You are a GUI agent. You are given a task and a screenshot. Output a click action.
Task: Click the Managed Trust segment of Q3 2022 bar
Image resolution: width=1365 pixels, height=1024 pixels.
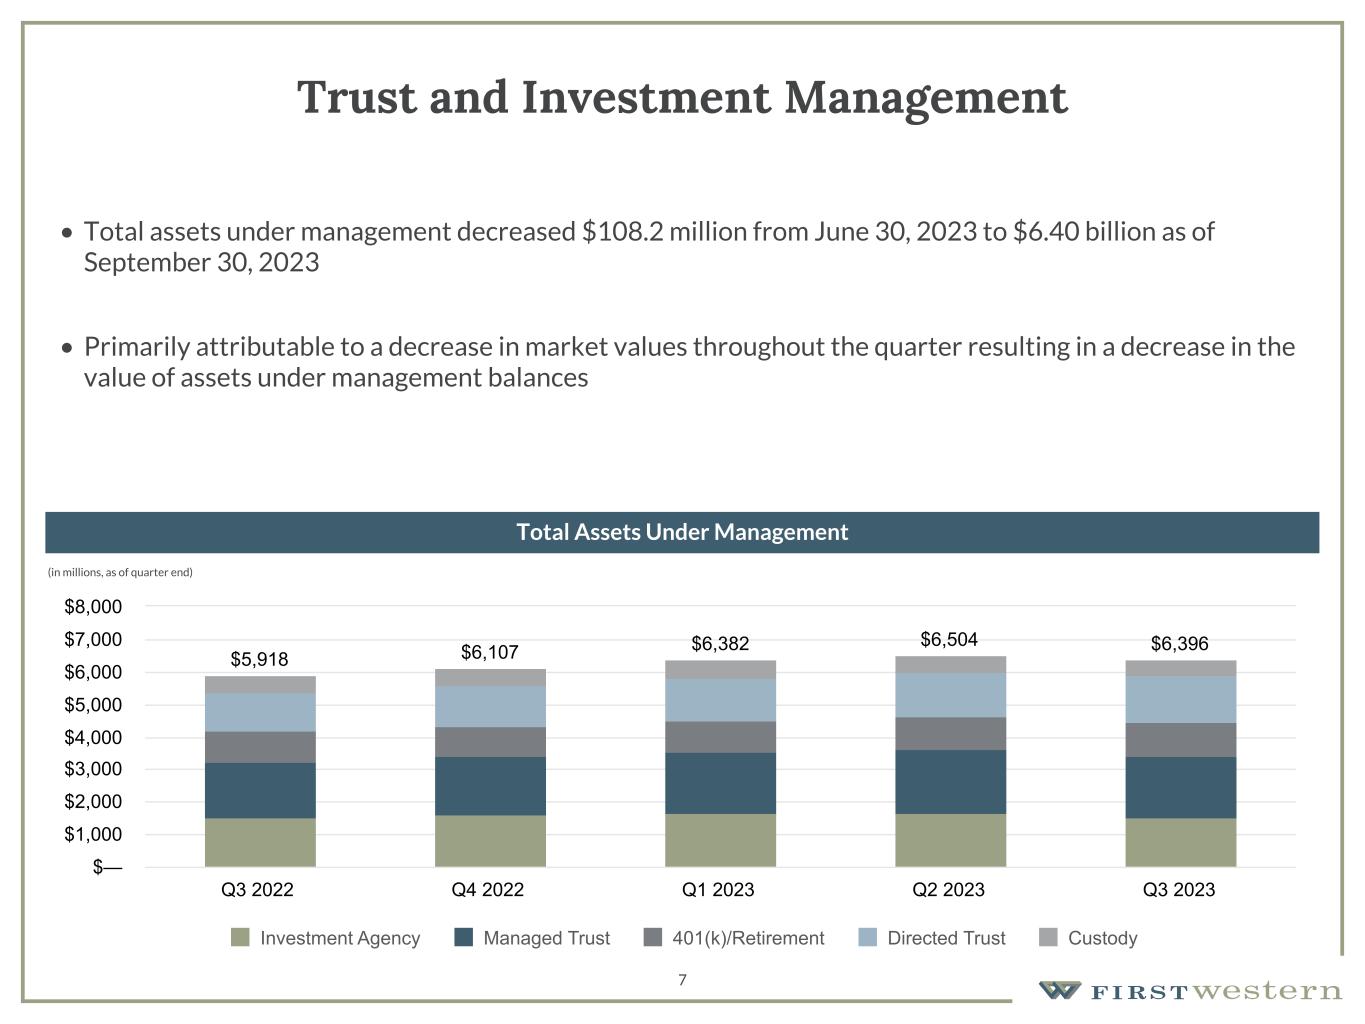[x=260, y=790]
